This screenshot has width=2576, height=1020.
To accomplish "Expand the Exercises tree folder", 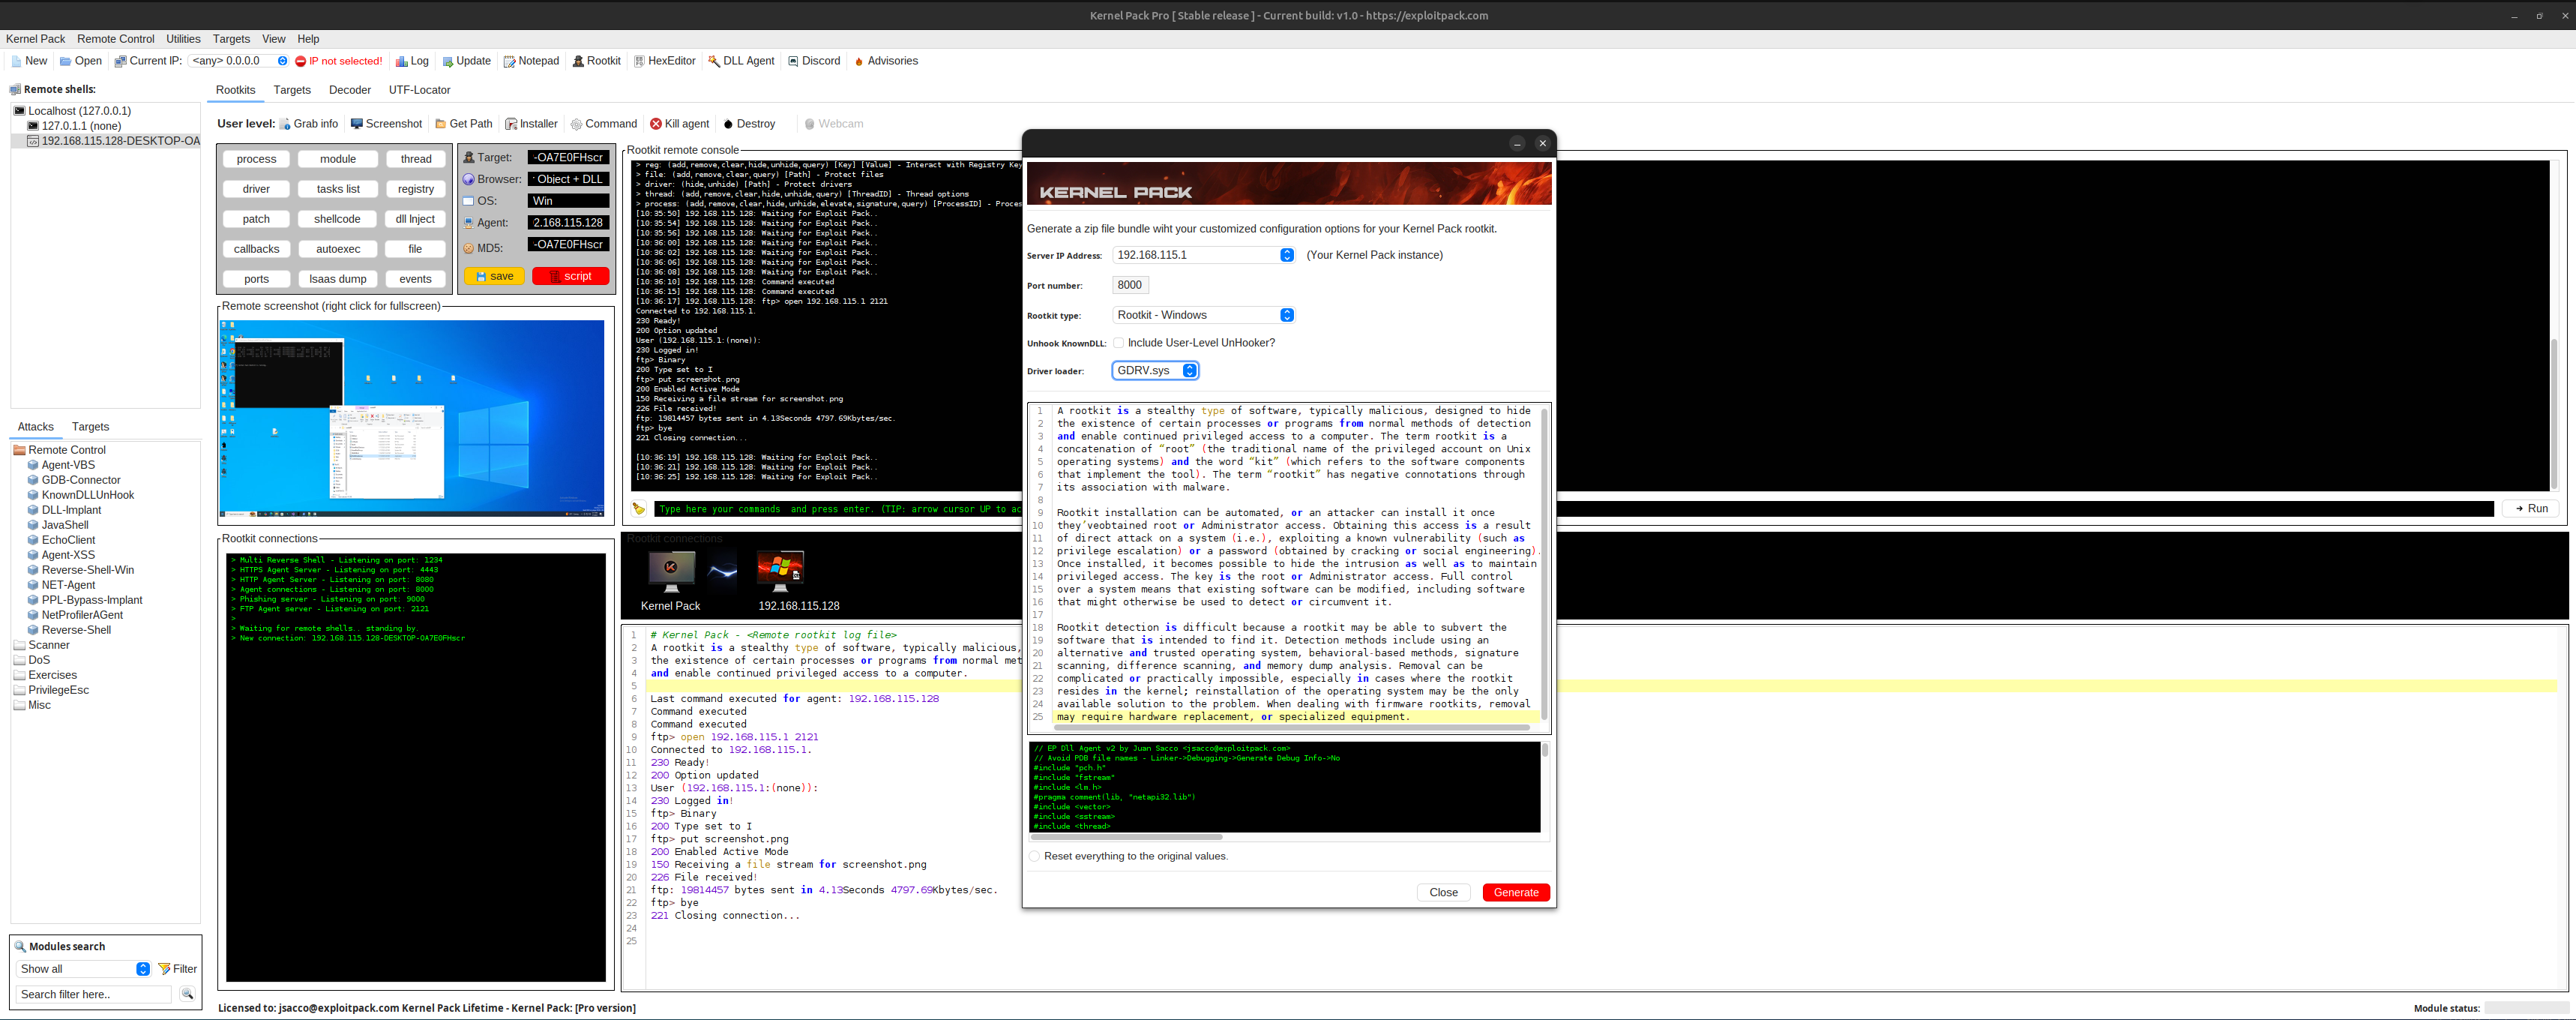I will [x=19, y=675].
